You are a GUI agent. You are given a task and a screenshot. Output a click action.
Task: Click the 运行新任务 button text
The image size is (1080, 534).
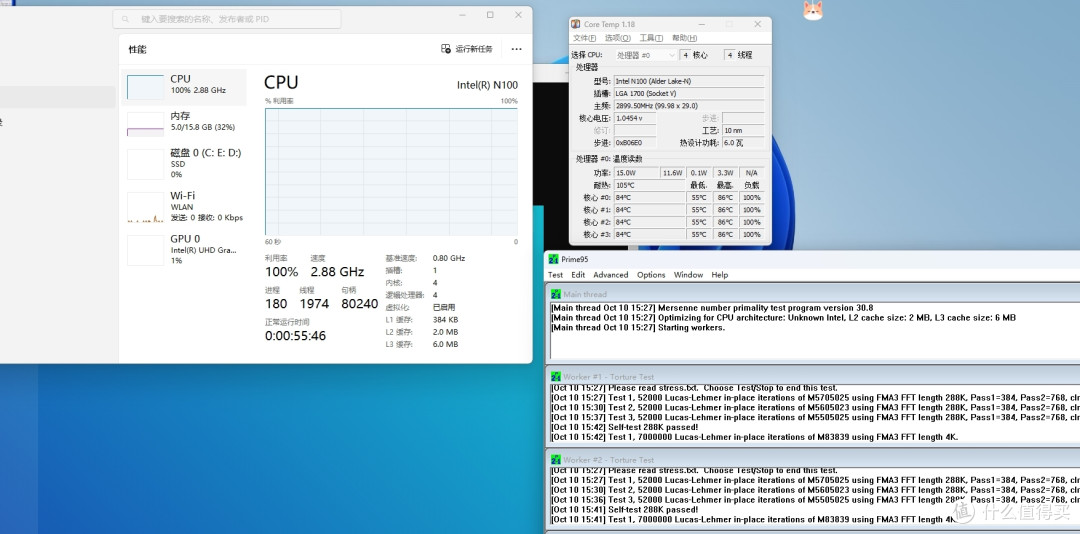(474, 49)
